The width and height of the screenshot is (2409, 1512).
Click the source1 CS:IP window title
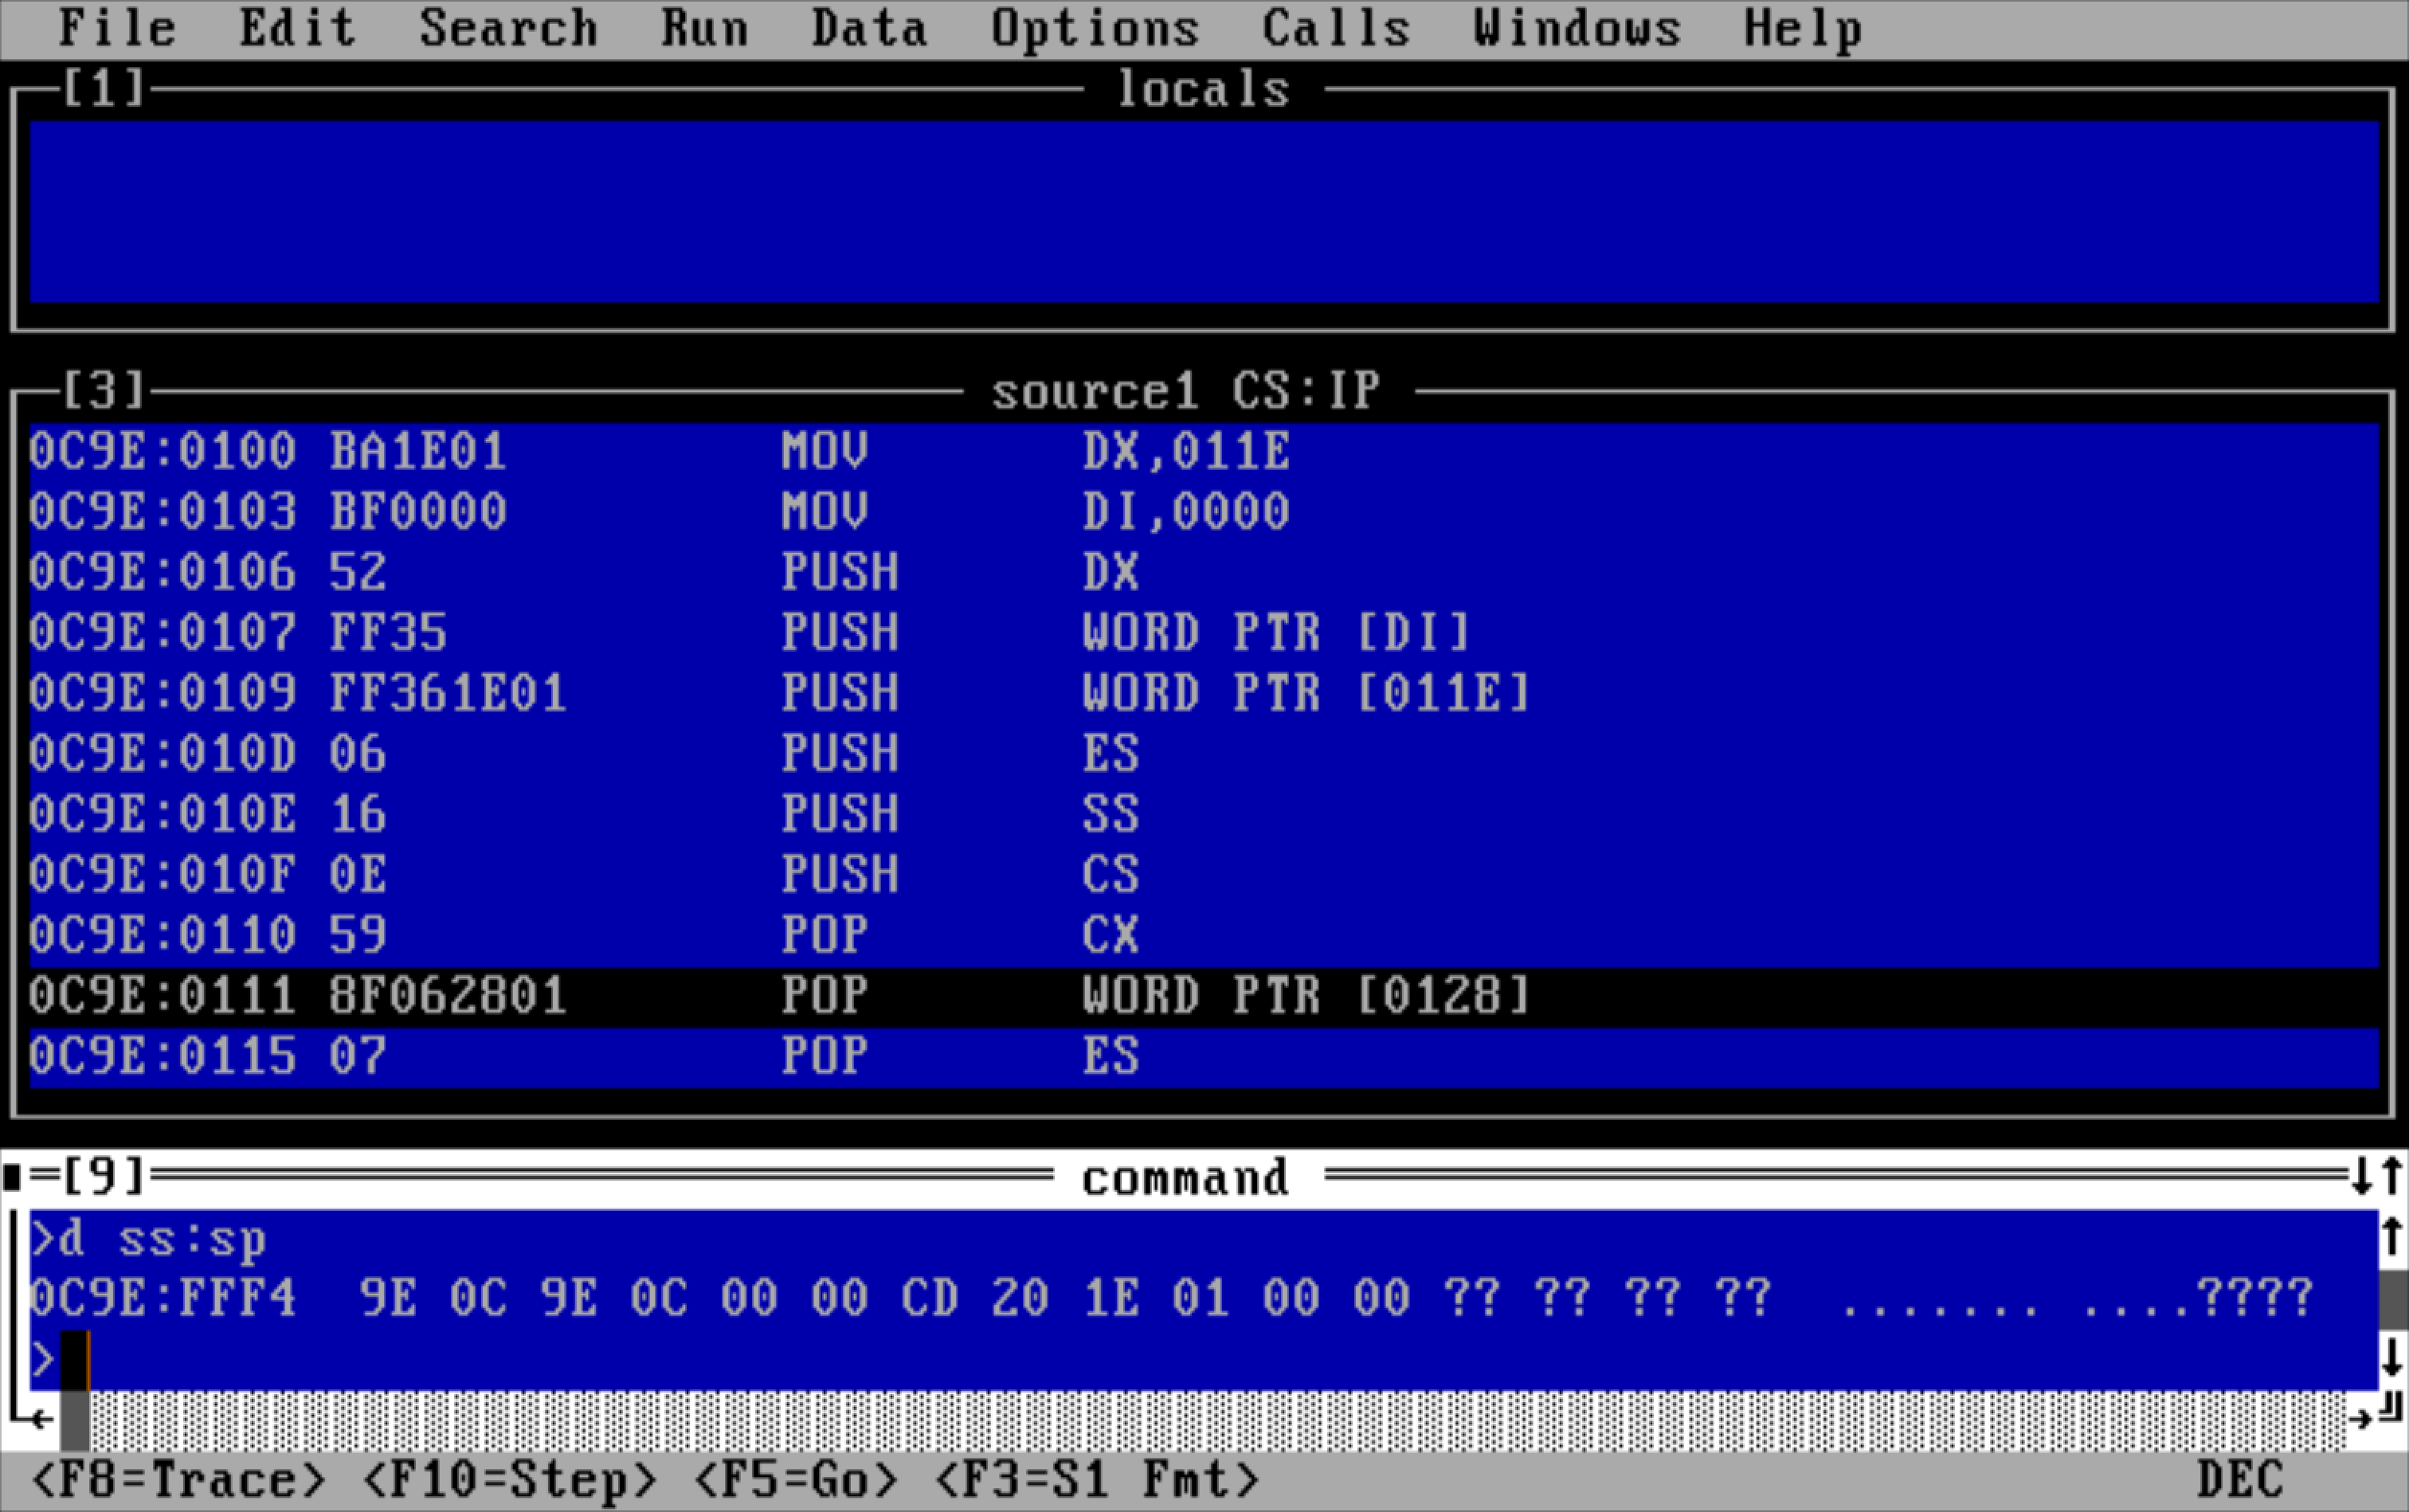point(1186,391)
